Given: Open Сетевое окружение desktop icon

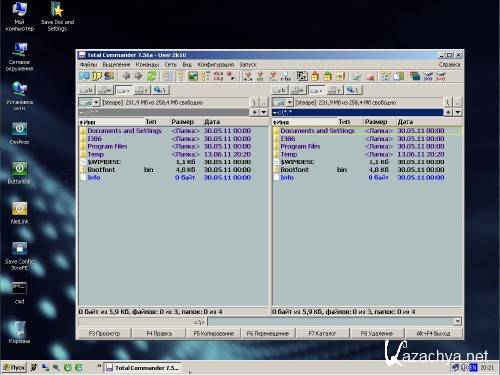Looking at the screenshot, I should point(19,57).
